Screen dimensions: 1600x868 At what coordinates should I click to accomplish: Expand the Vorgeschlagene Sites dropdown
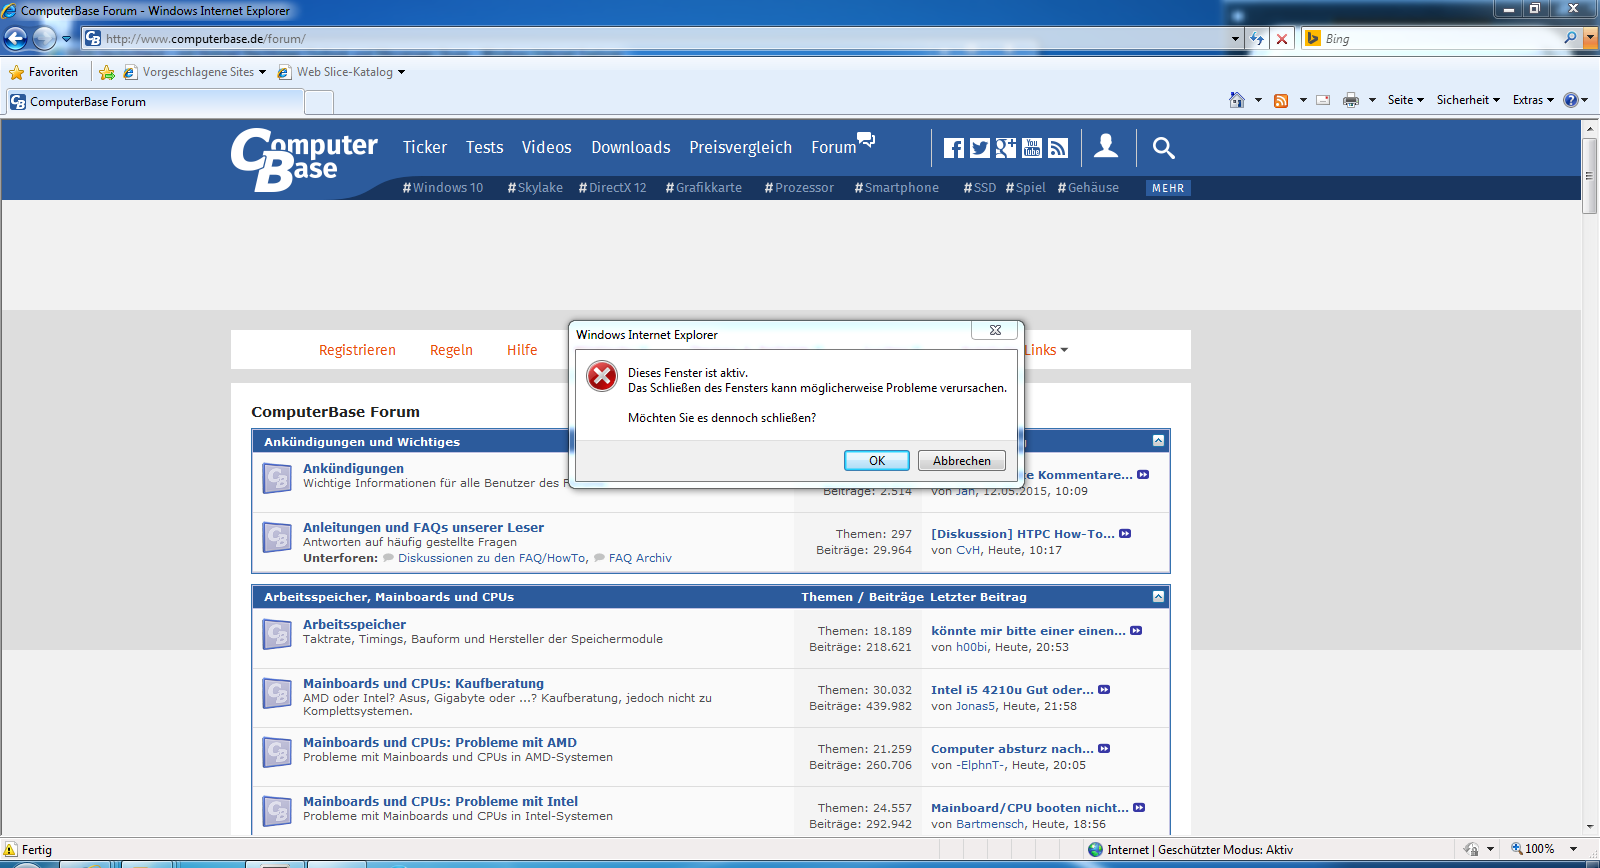[262, 72]
